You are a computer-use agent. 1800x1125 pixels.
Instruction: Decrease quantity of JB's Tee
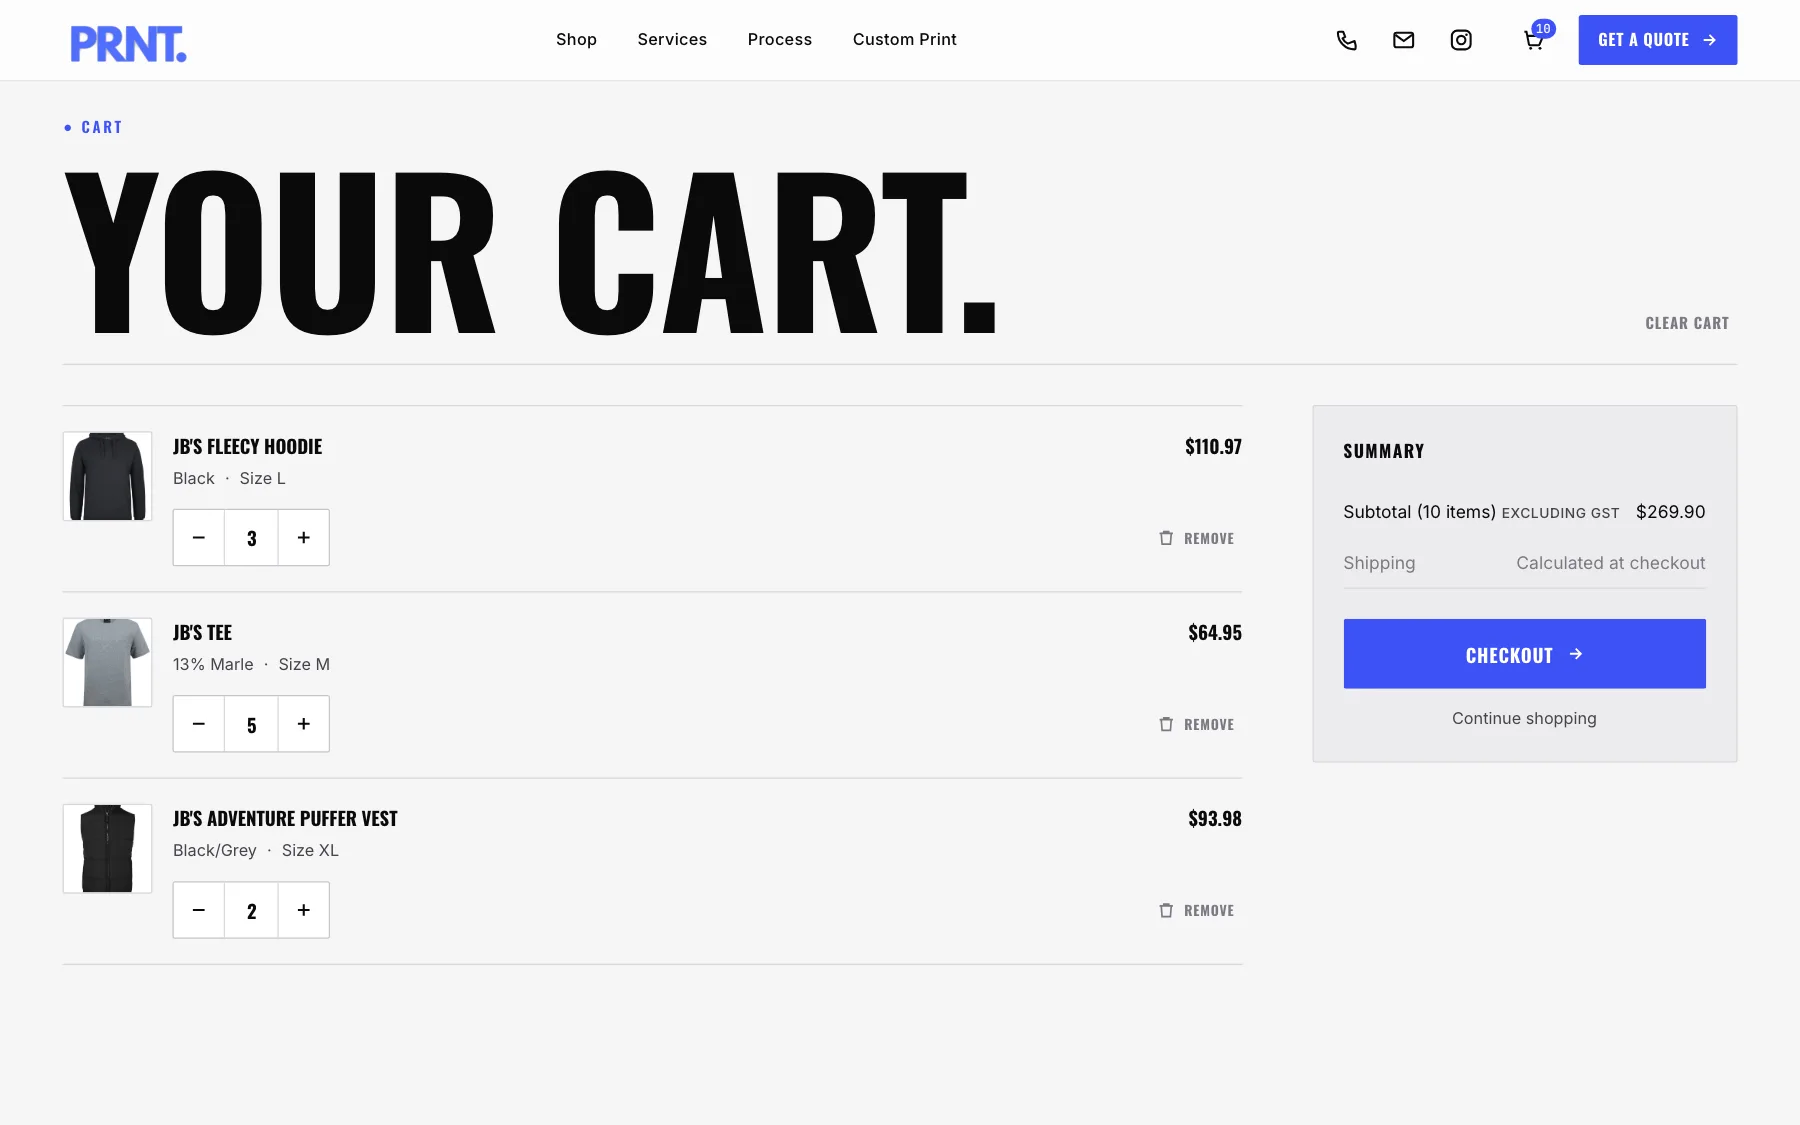[x=199, y=724]
